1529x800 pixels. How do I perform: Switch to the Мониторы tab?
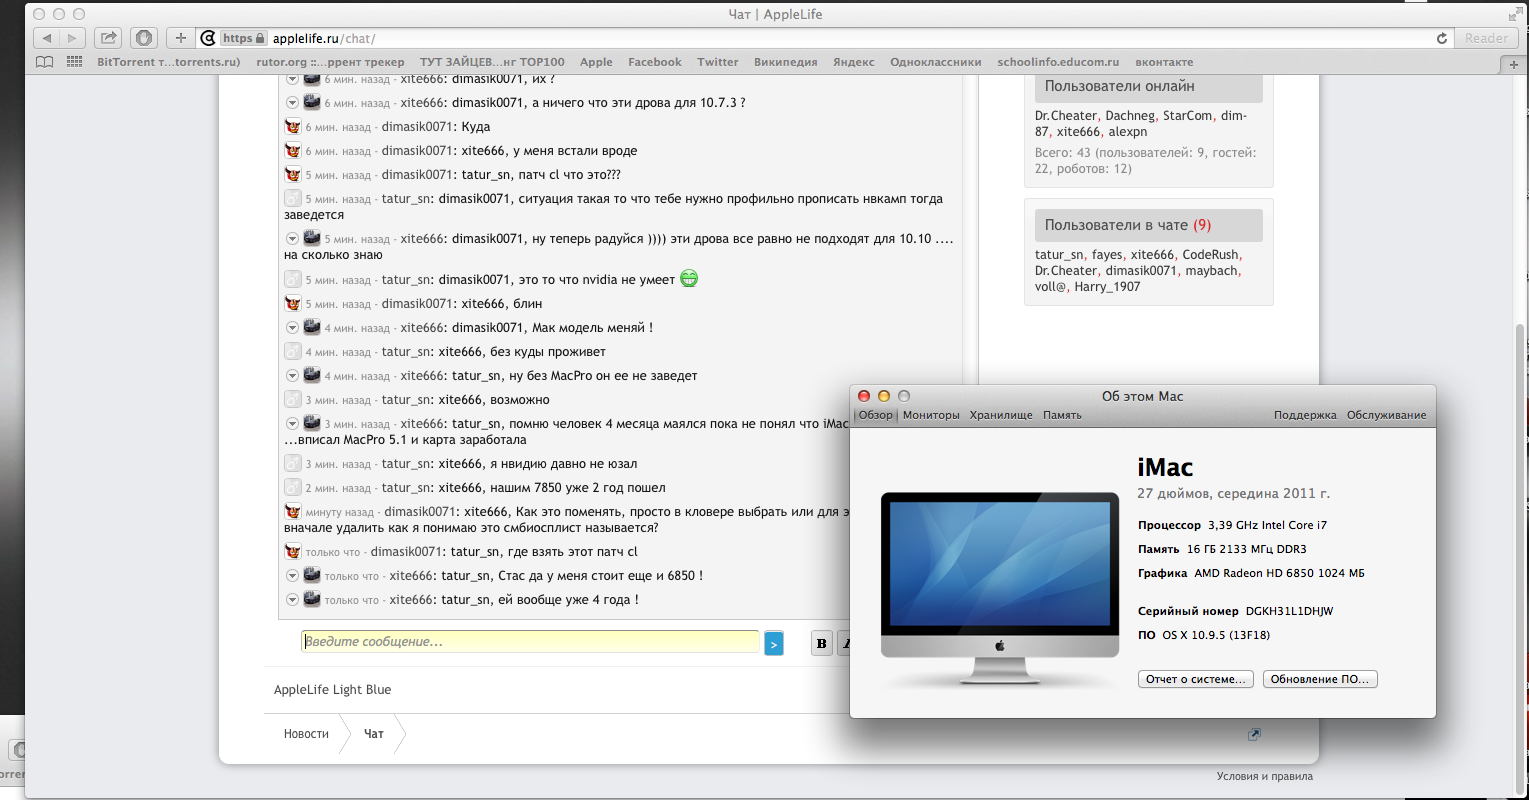[931, 415]
